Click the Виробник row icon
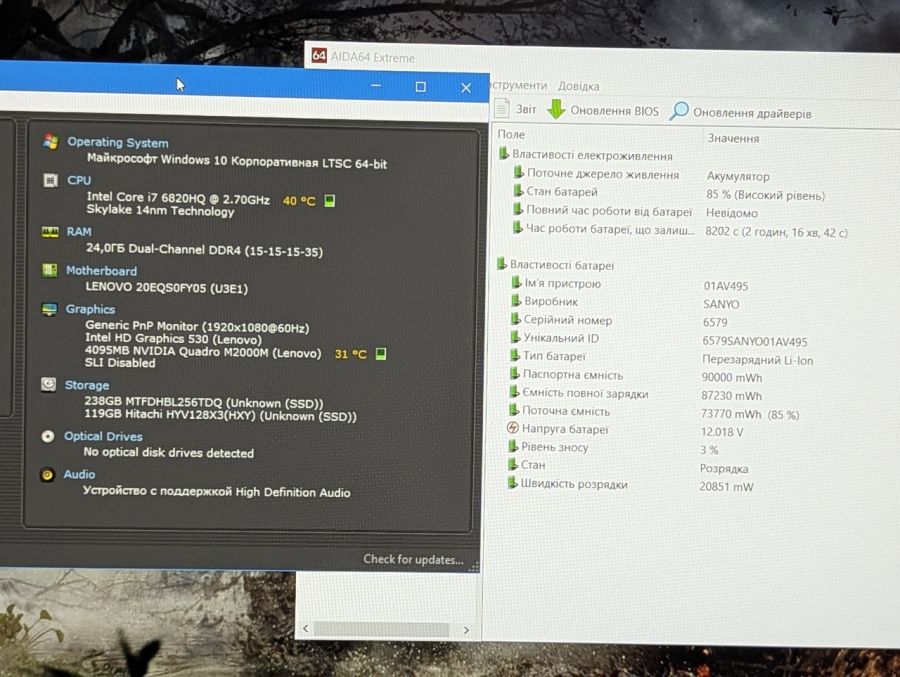The width and height of the screenshot is (900, 677). (x=516, y=300)
